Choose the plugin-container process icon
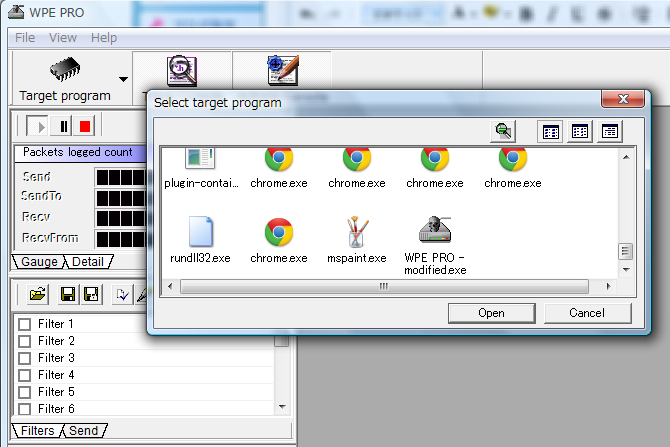This screenshot has width=670, height=447. 200,160
